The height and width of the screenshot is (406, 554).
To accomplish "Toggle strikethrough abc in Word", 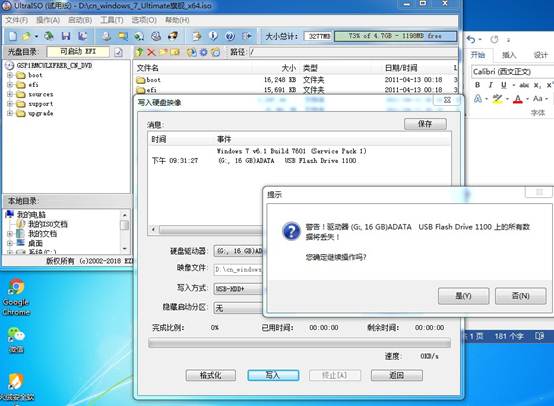I will (524, 85).
